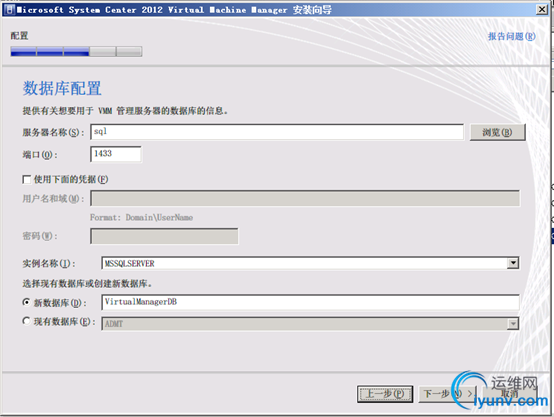Screen dimensions: 554x417
Task: Select the 新数据库(D) radio button
Action: click(x=26, y=303)
